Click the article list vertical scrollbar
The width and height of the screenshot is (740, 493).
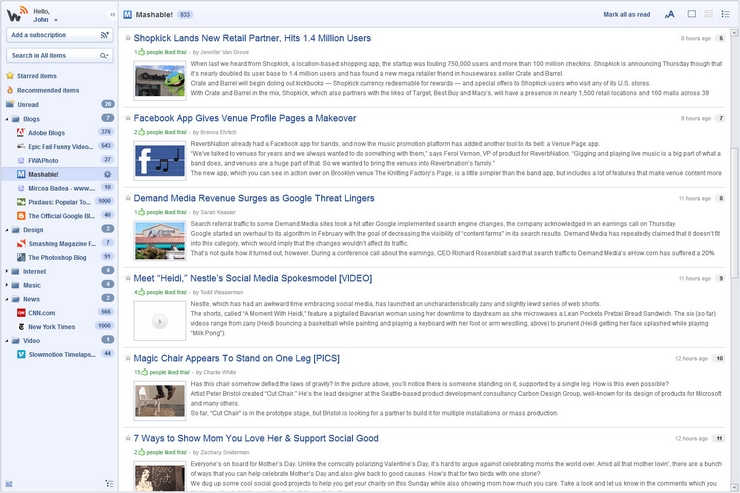click(x=734, y=200)
